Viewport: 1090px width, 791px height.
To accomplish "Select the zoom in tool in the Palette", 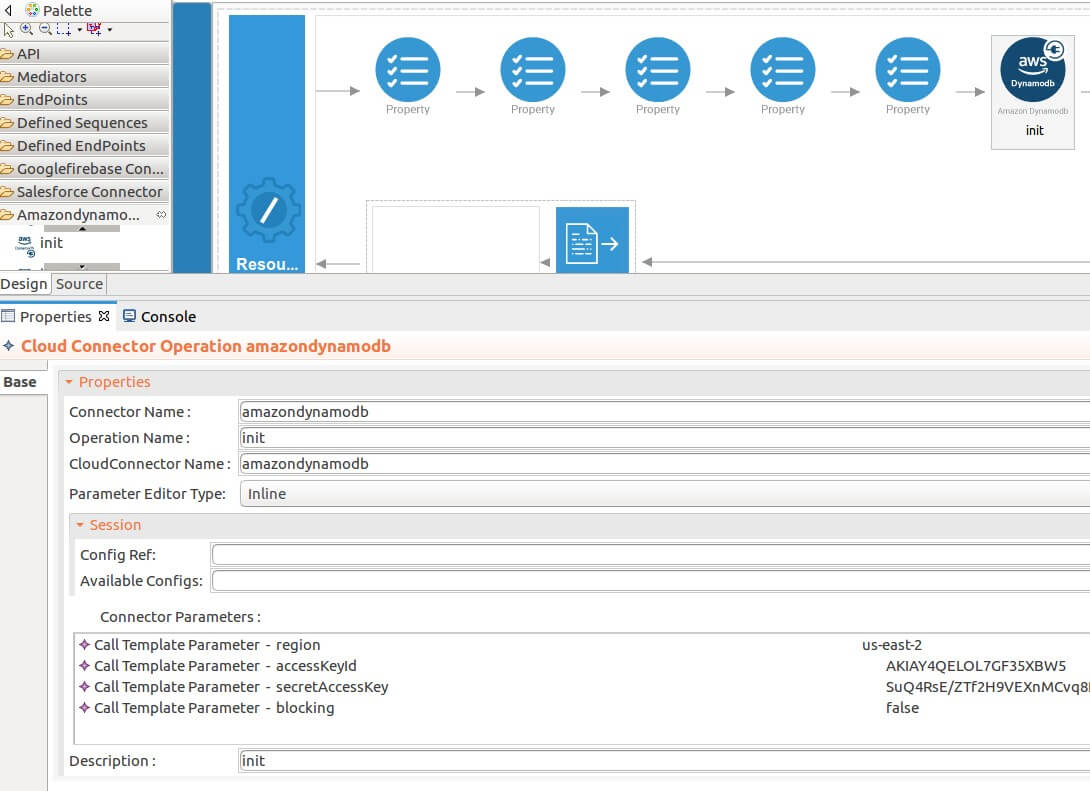I will point(25,29).
